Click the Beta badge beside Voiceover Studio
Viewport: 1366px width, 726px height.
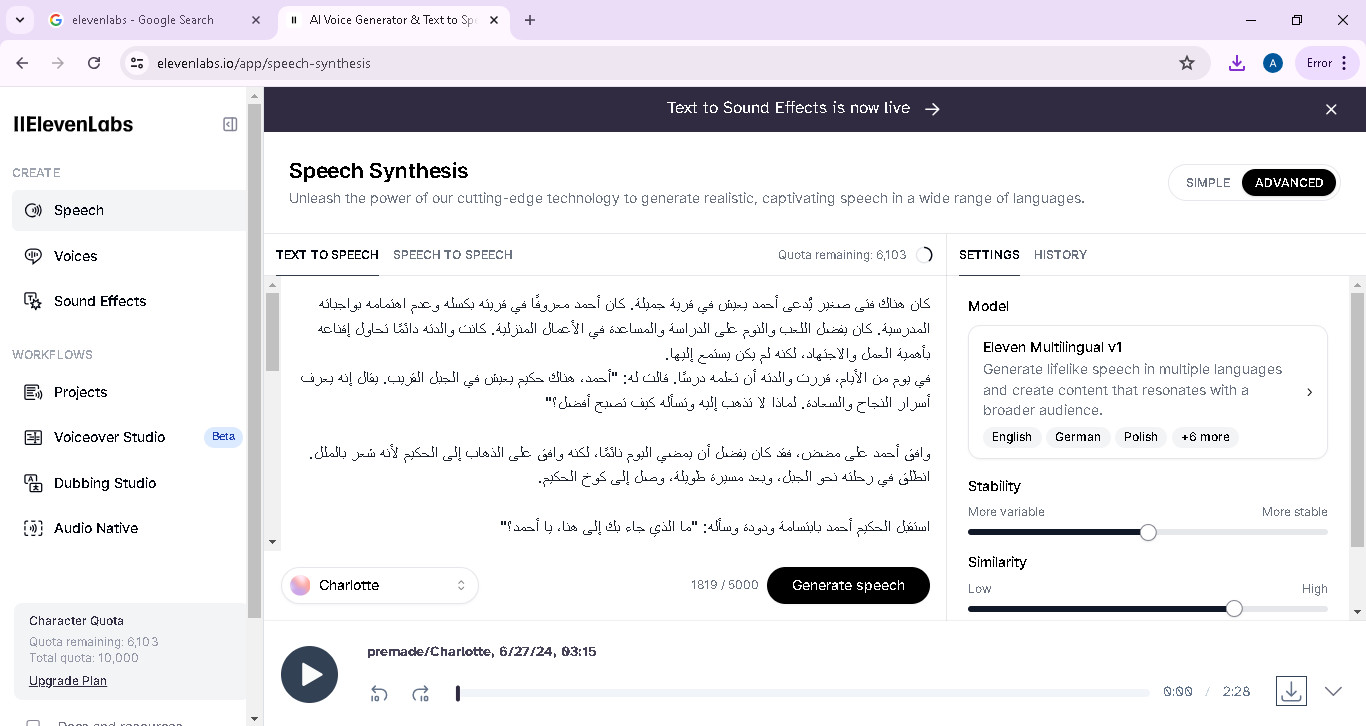pyautogui.click(x=223, y=437)
